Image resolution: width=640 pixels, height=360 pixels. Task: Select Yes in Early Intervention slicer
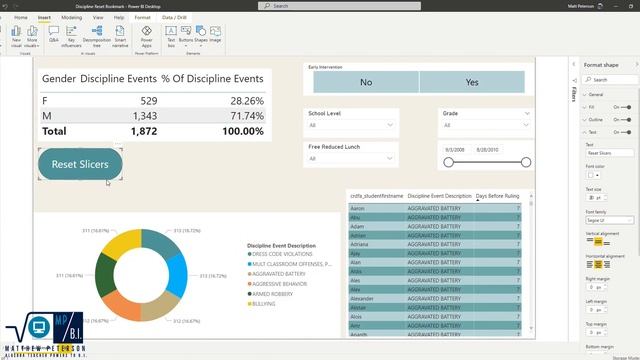pyautogui.click(x=472, y=82)
